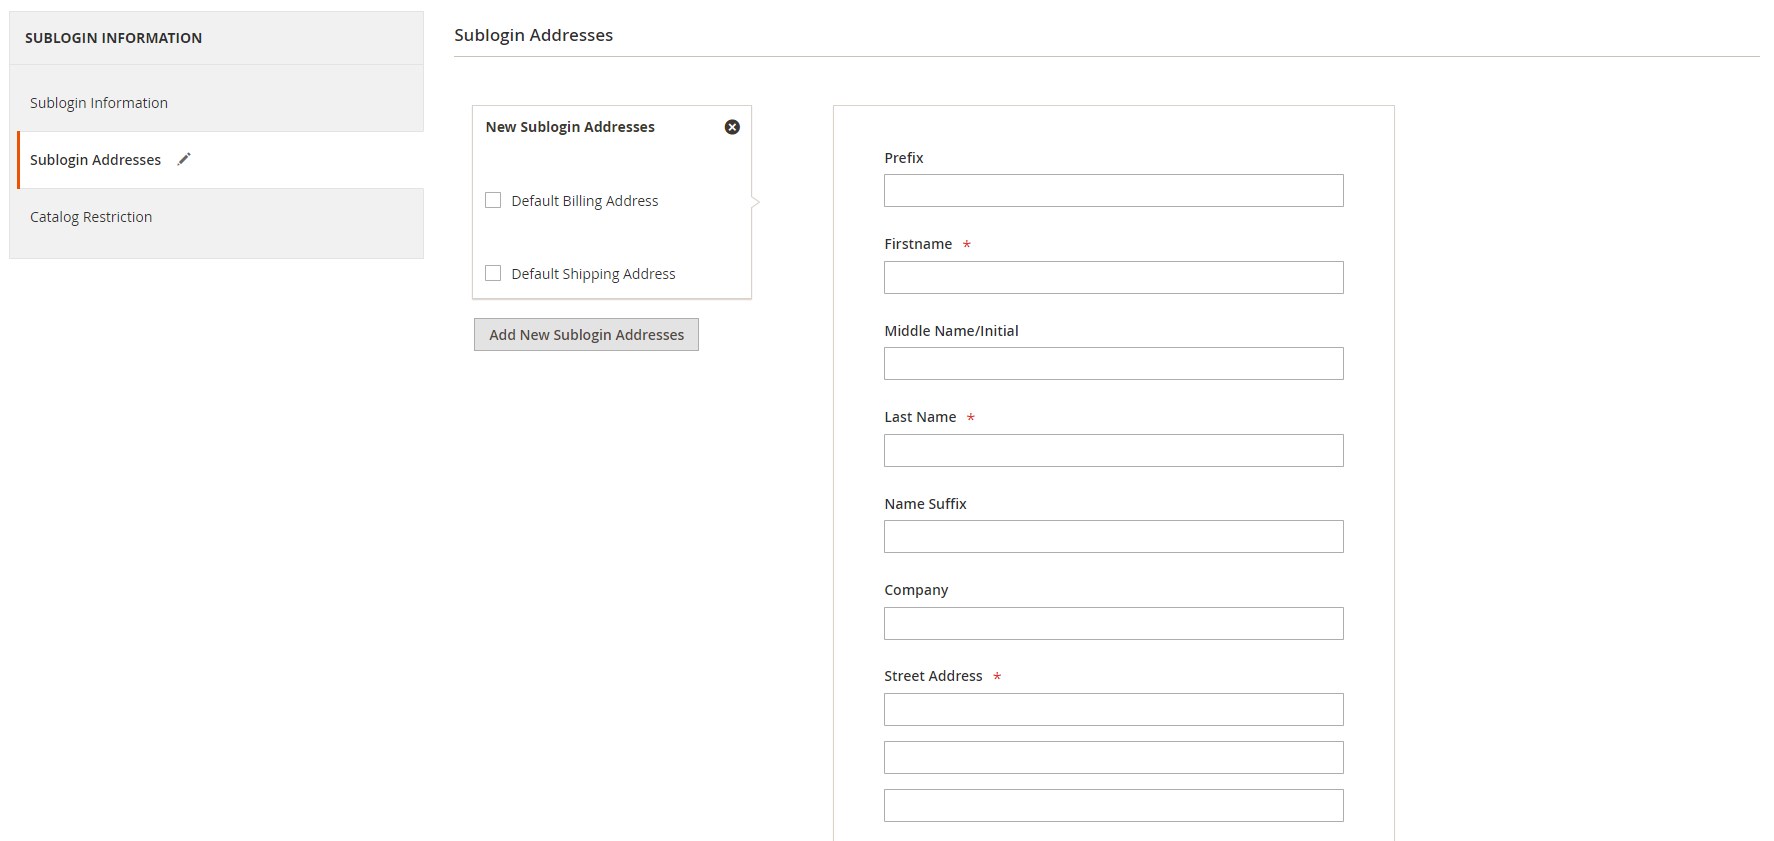1774x841 pixels.
Task: Select the Sublogin Addresses tab
Action: click(220, 160)
